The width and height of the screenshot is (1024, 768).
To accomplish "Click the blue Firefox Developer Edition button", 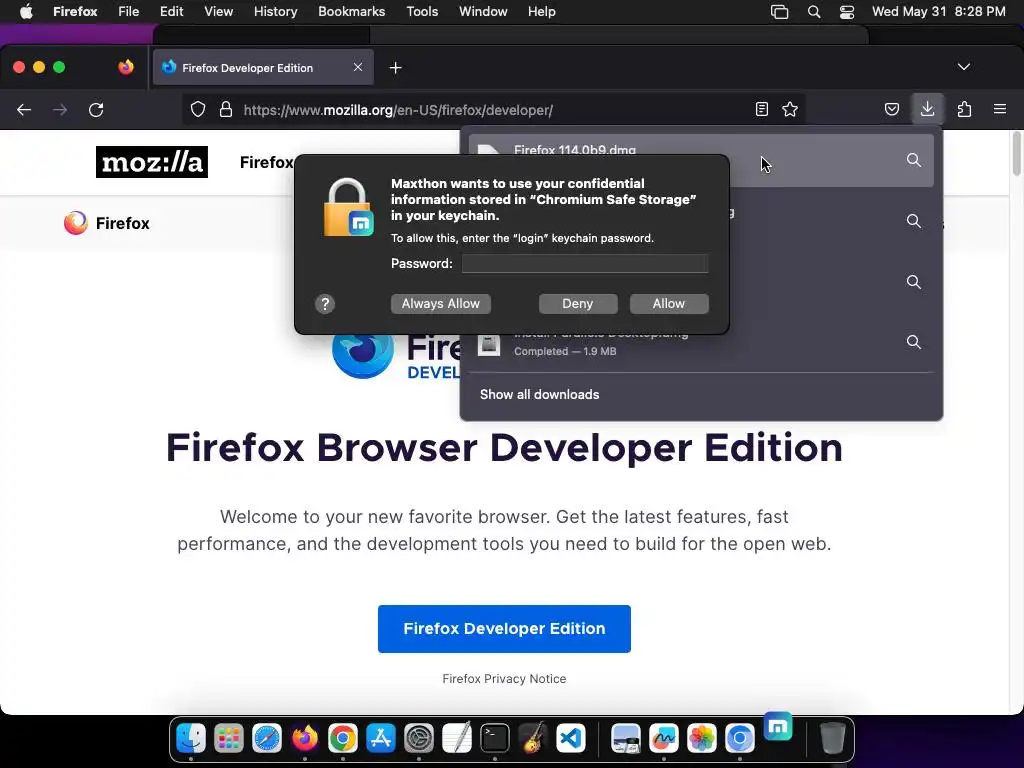I will click(504, 628).
